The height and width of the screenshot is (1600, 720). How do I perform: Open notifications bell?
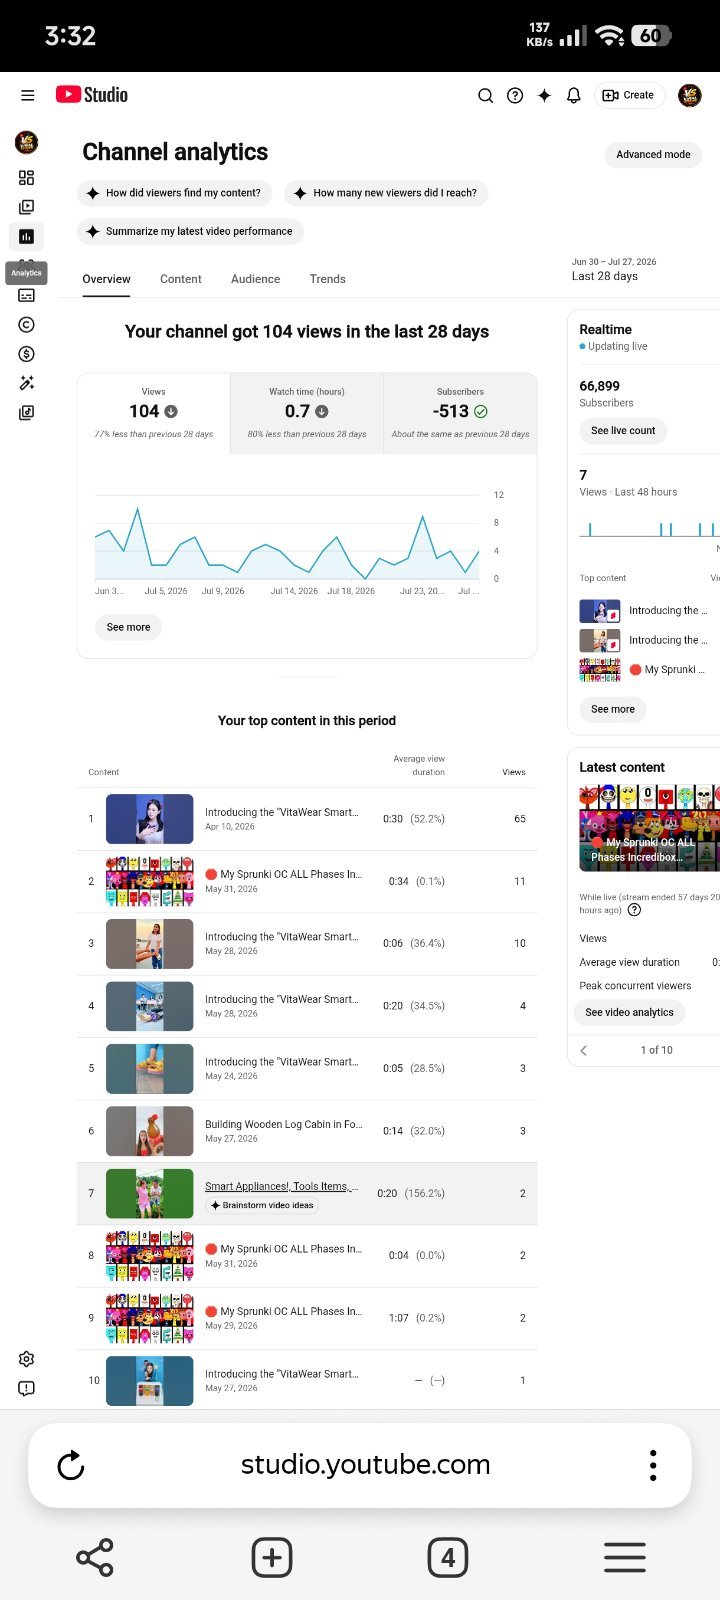coord(574,95)
